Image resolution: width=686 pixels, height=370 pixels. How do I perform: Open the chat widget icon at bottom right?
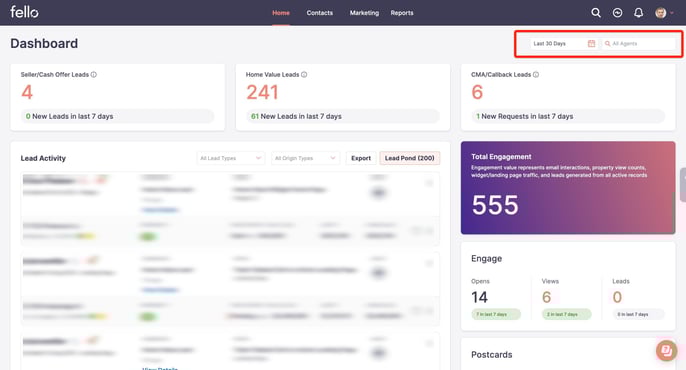666,350
